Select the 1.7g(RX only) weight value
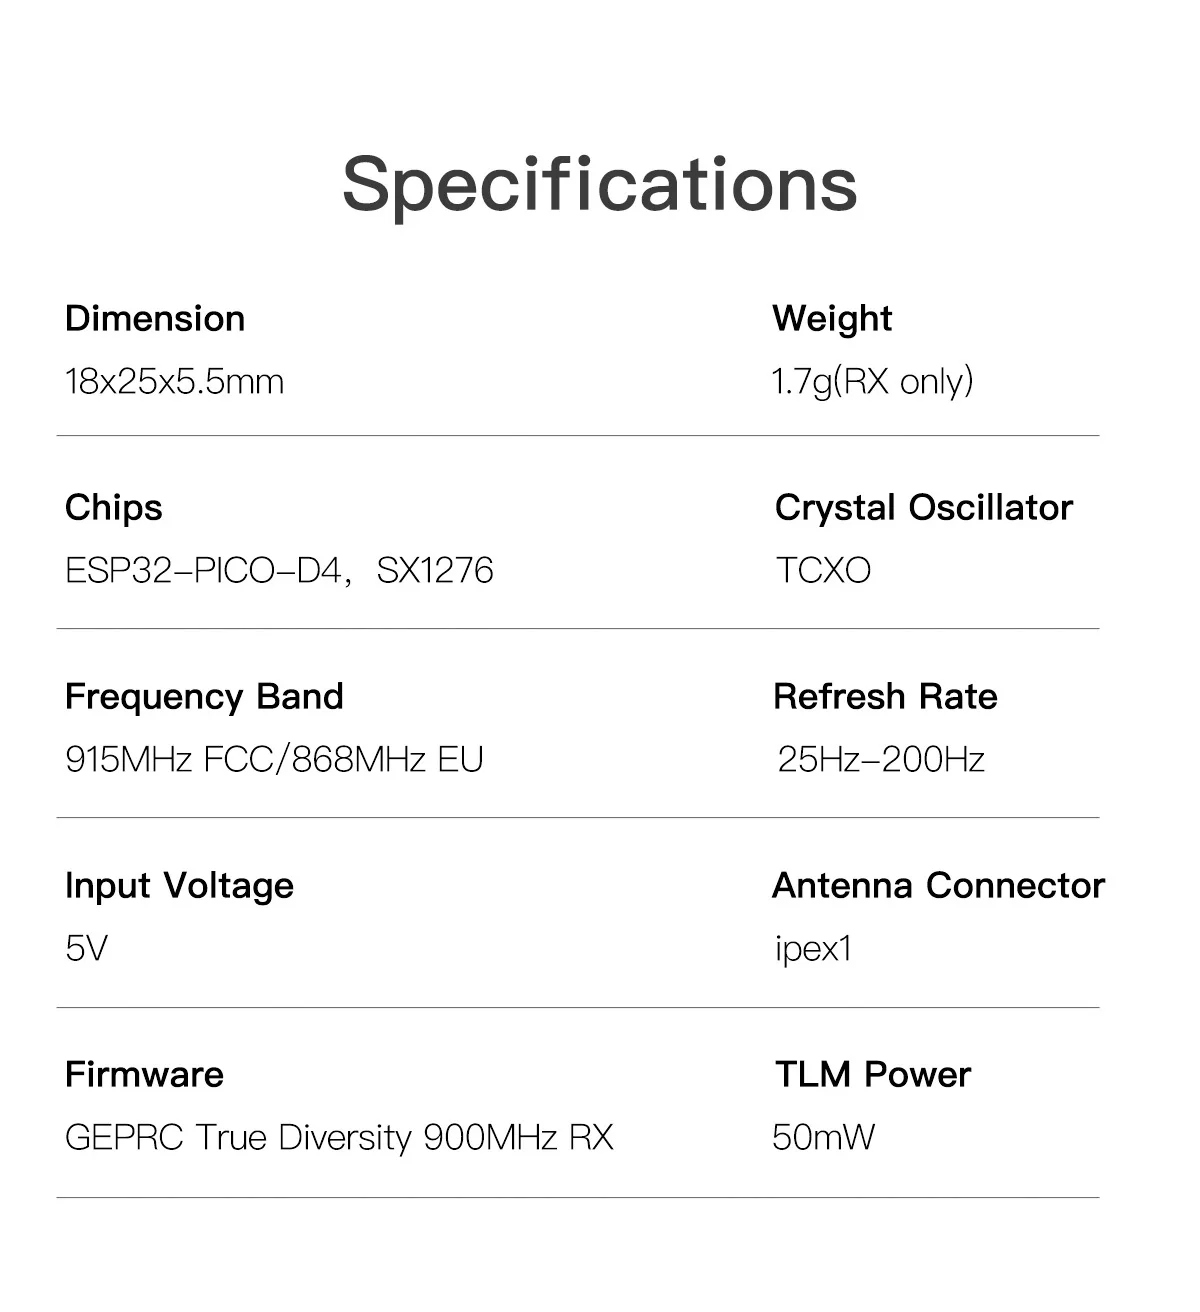Viewport: 1200px width, 1312px height. 872,381
